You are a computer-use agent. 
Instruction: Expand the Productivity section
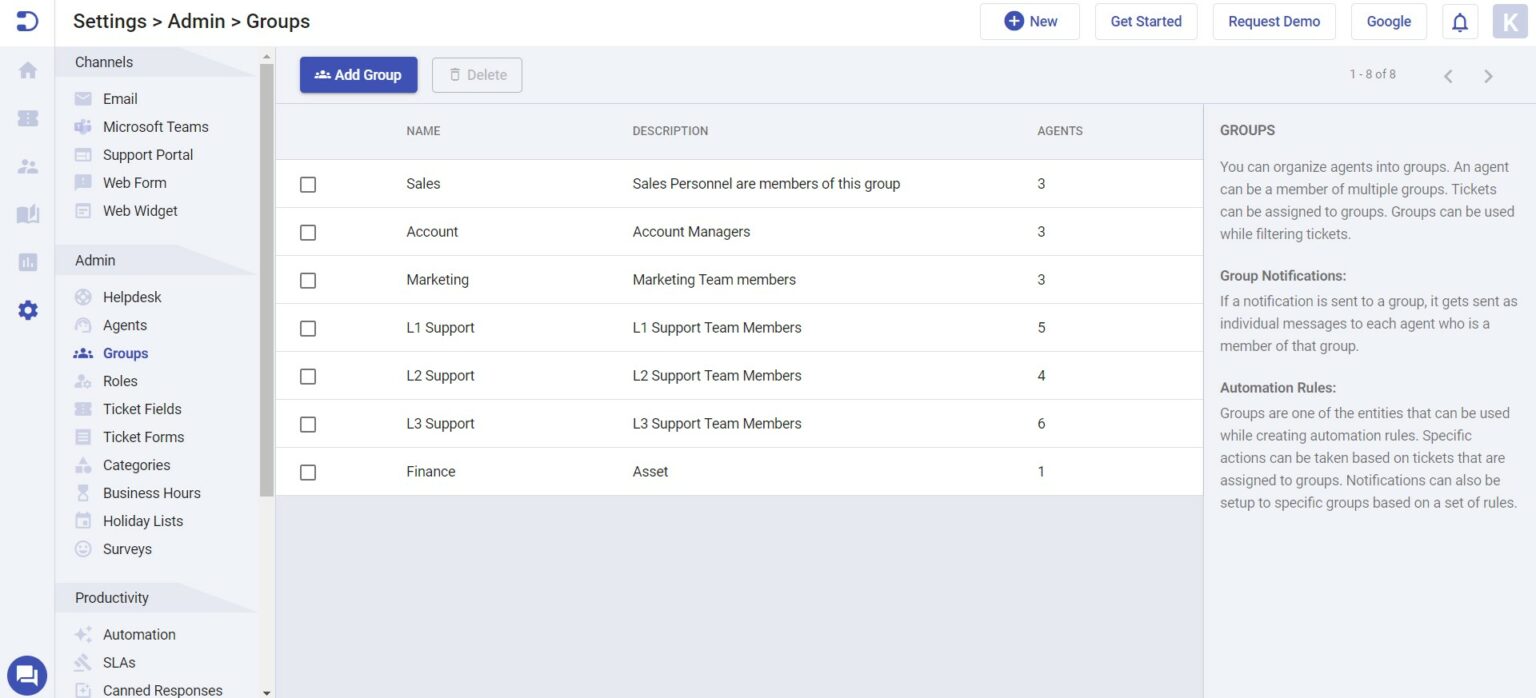[x=110, y=597]
